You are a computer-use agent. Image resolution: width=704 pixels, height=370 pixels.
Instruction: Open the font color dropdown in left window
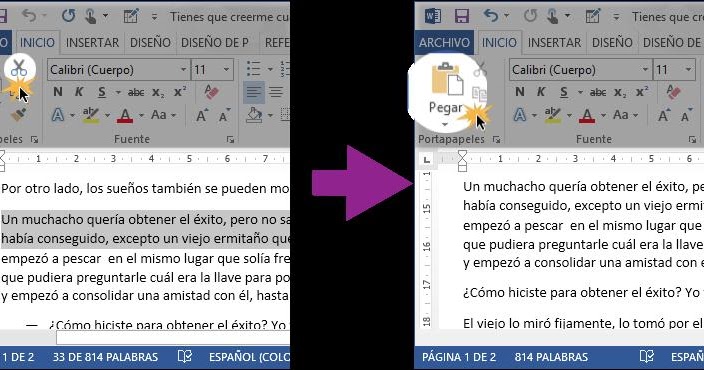click(141, 116)
